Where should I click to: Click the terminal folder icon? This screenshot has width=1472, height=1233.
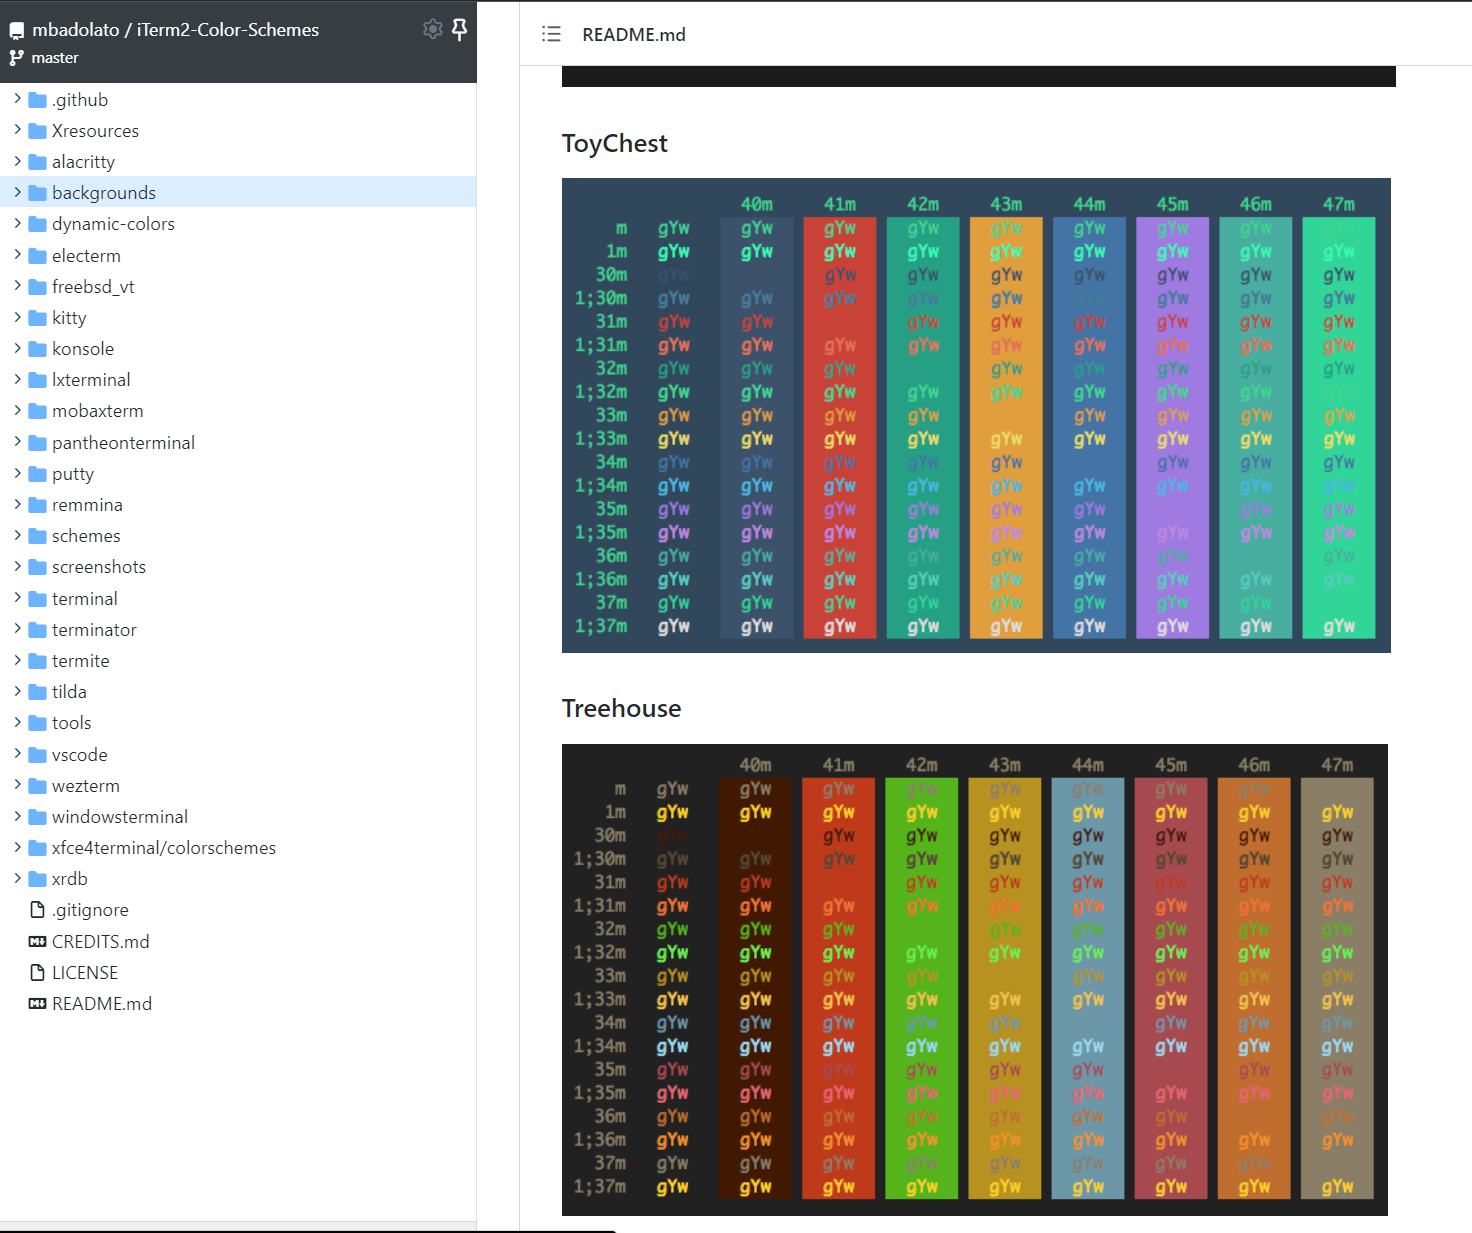coord(38,599)
